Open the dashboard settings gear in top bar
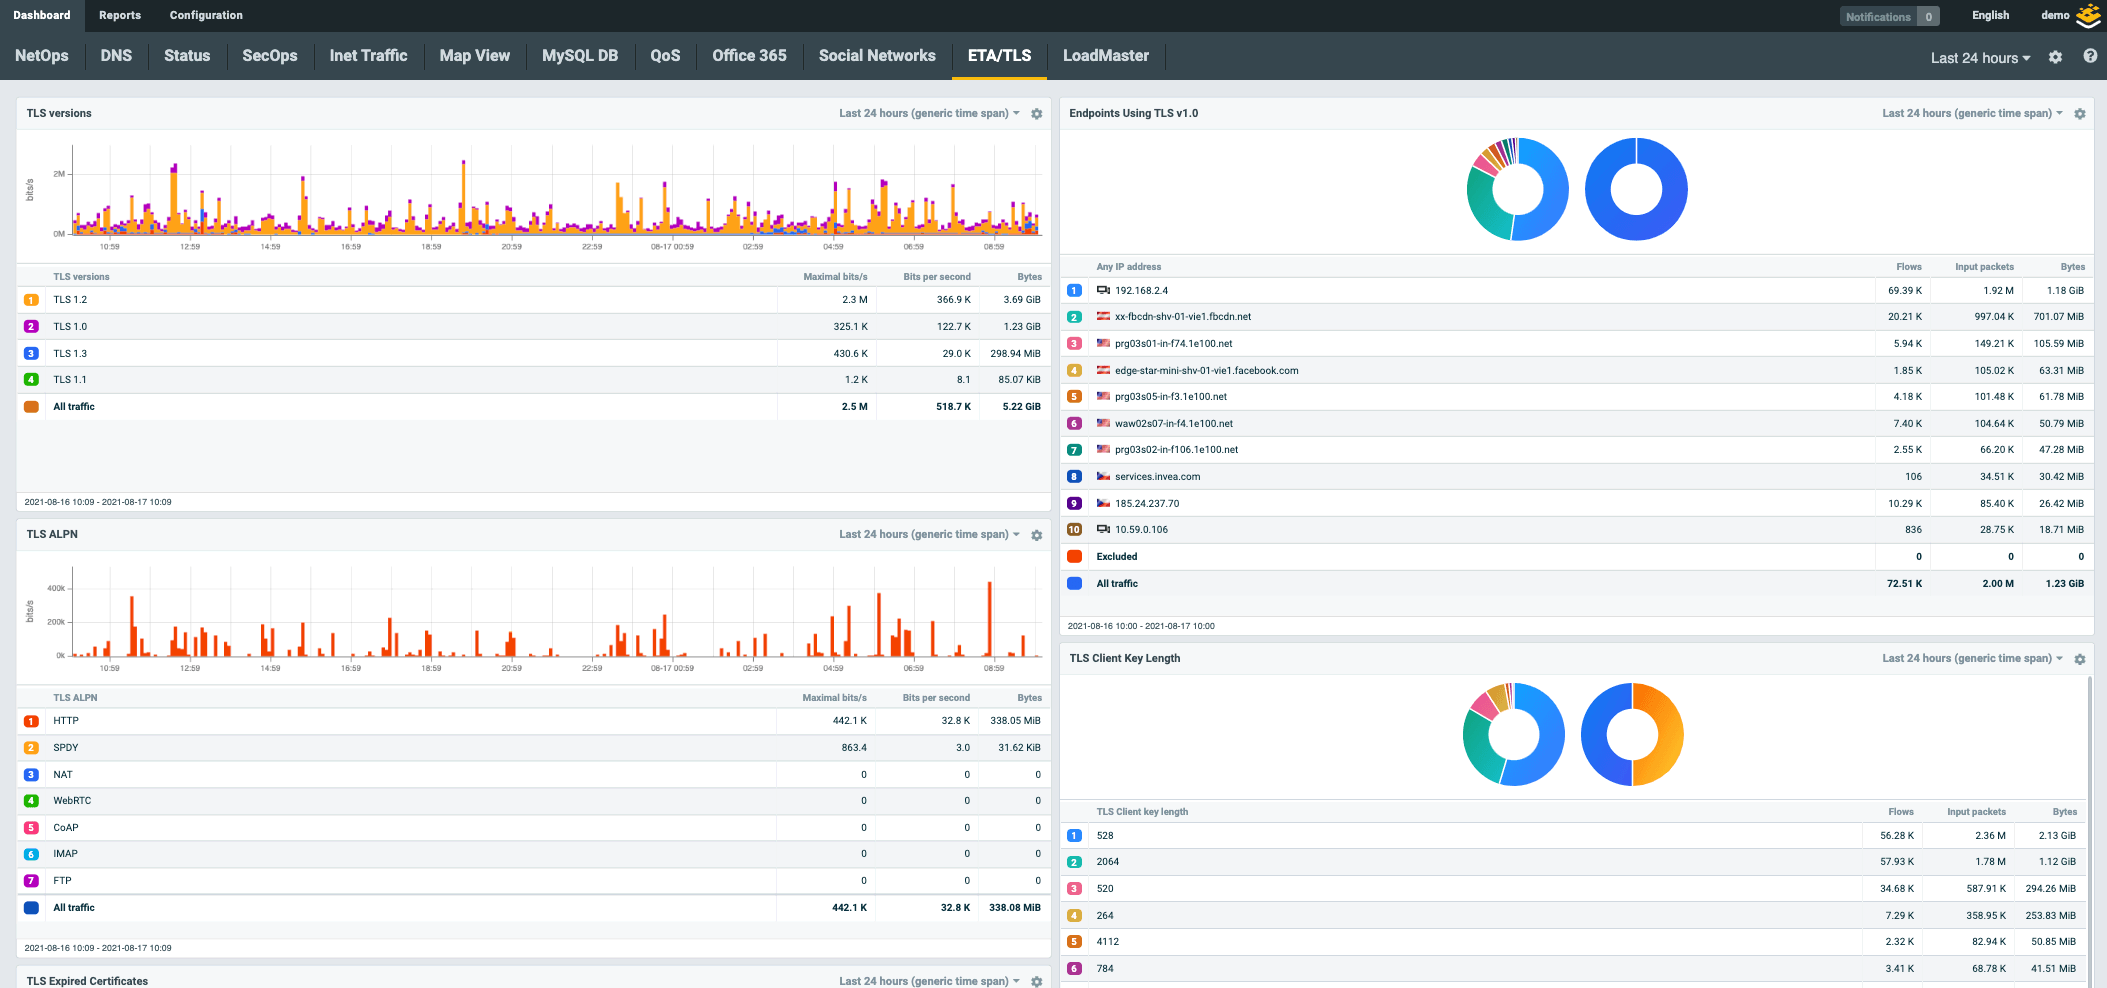 [x=2055, y=57]
